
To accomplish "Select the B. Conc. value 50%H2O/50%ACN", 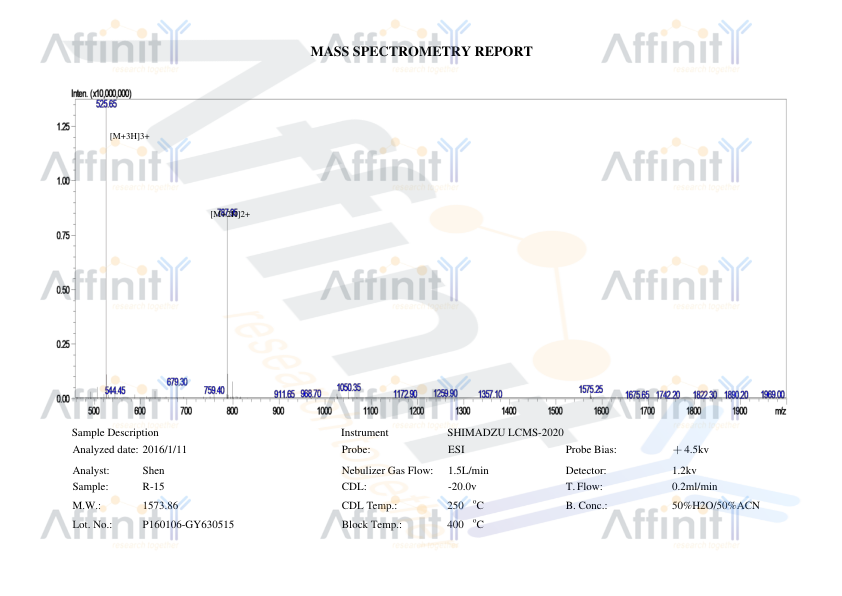I will [x=716, y=506].
